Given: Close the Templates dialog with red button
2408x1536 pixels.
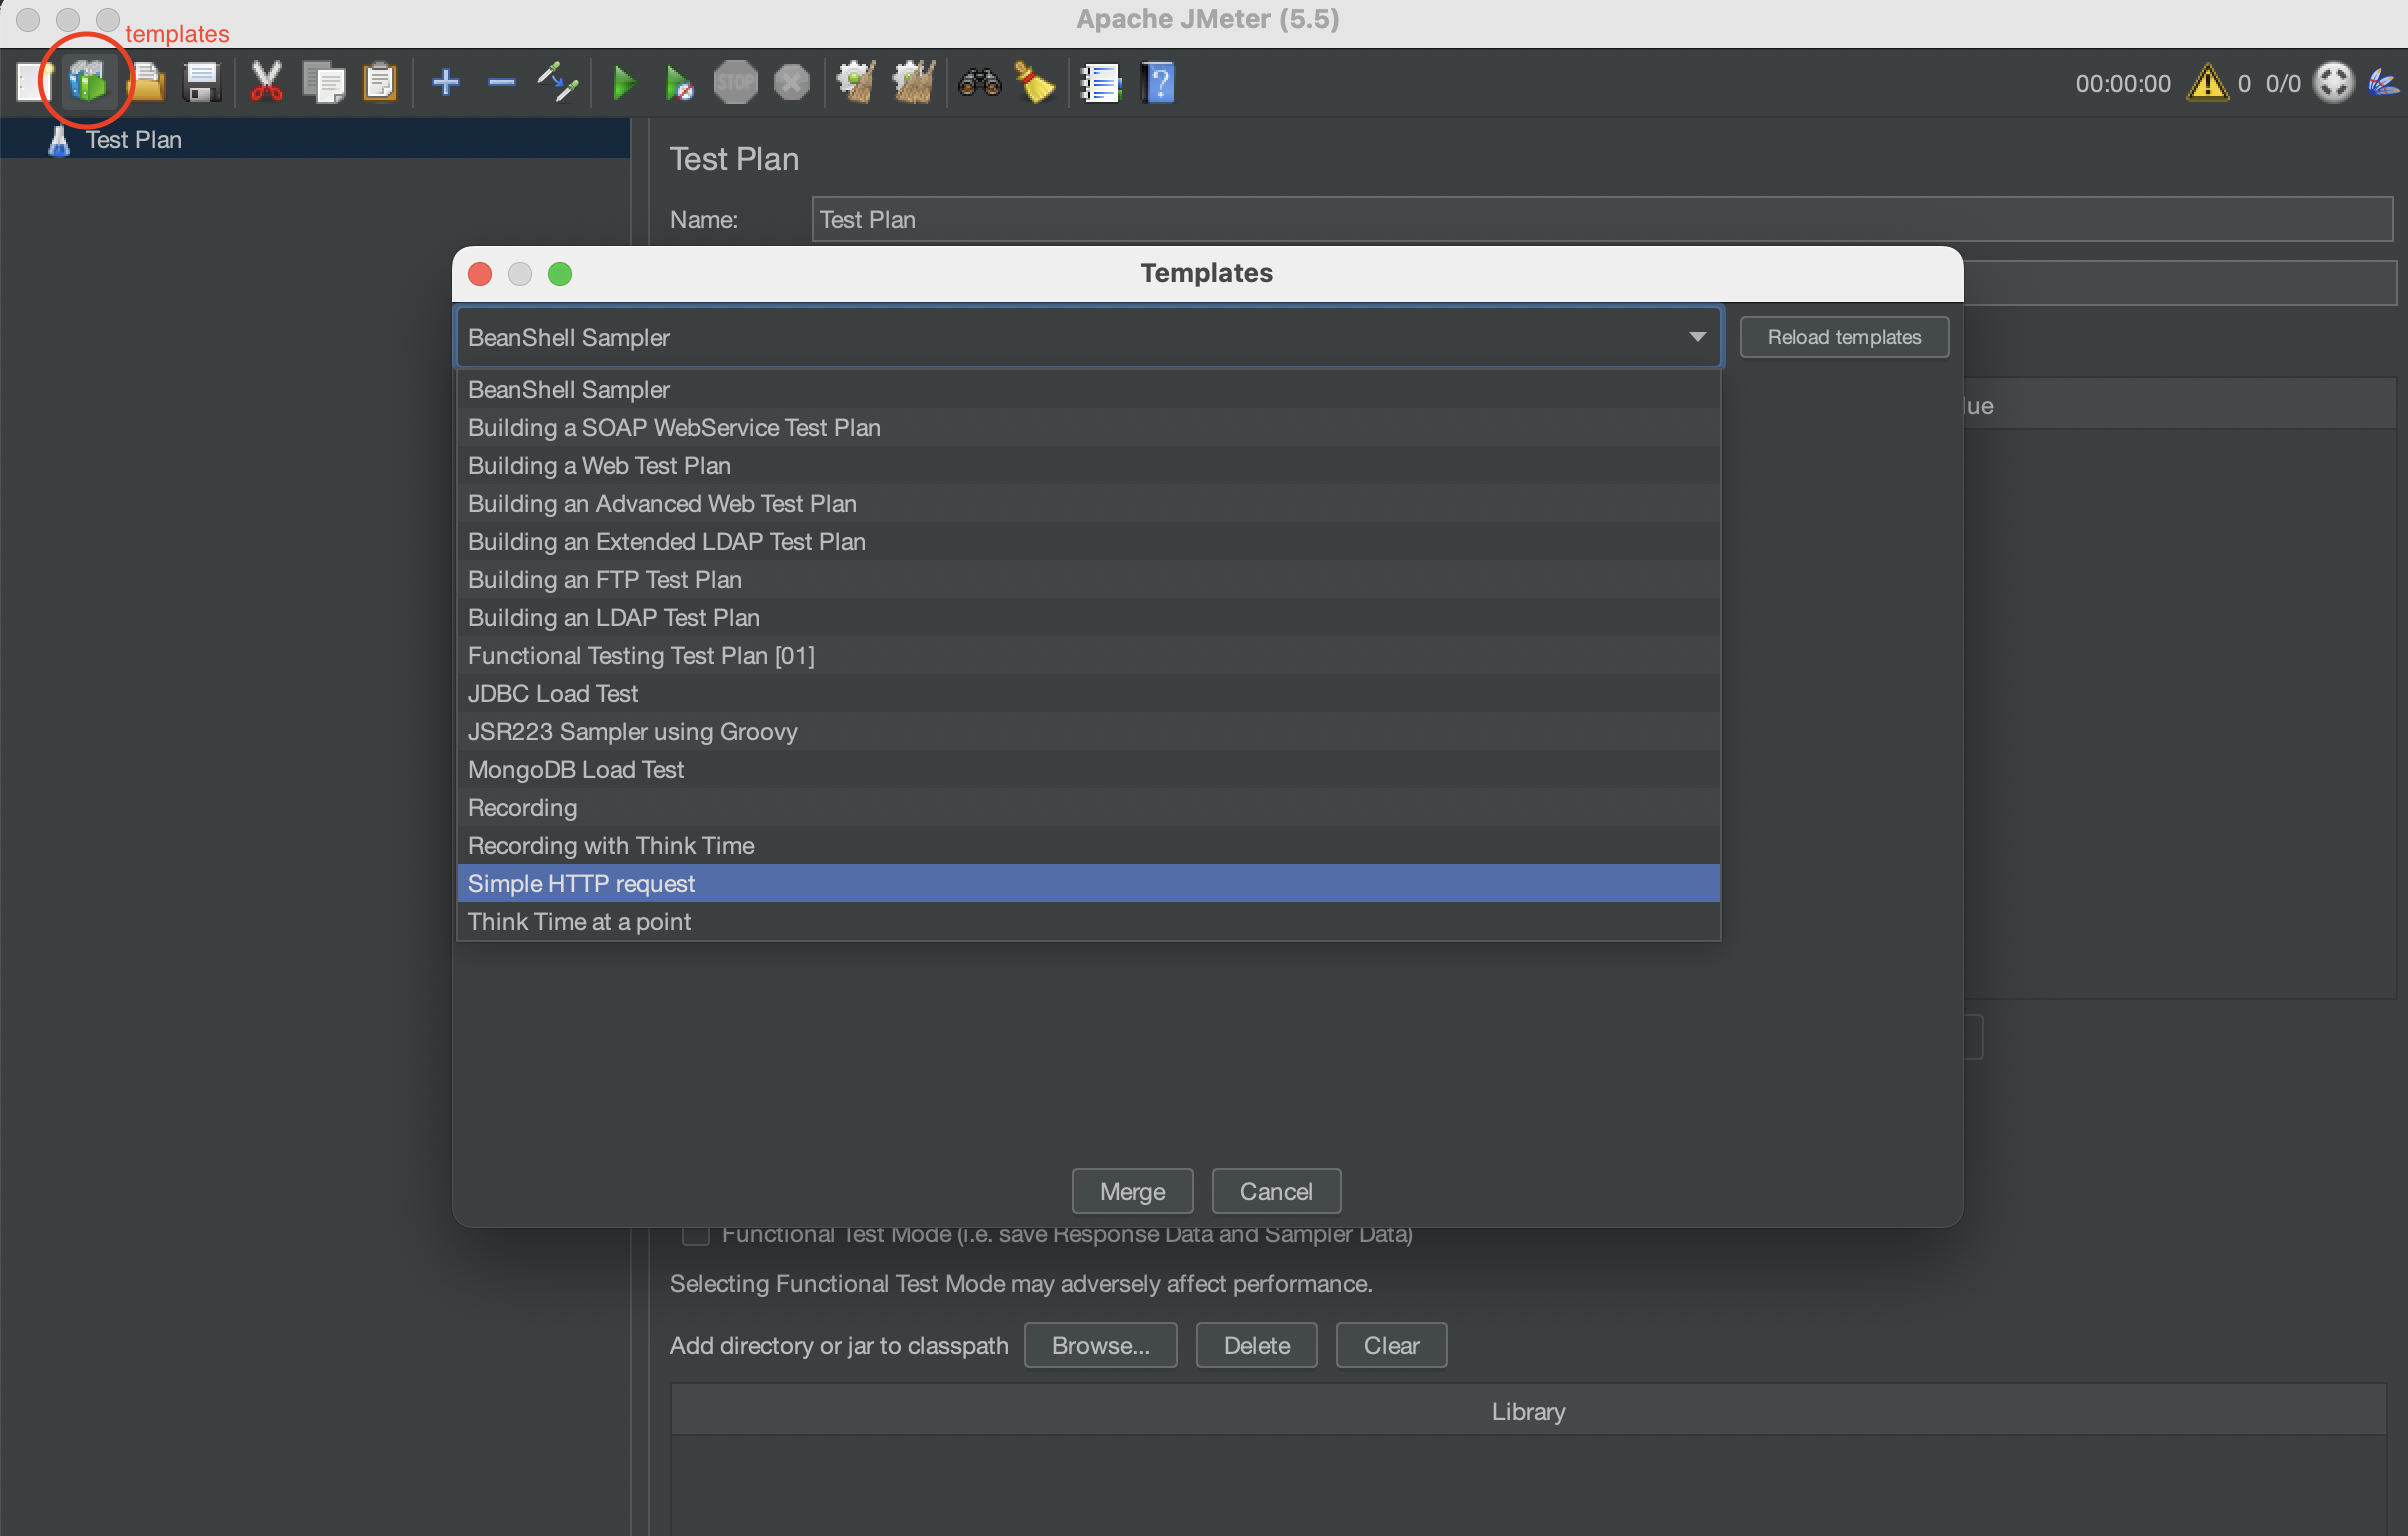Looking at the screenshot, I should coord(480,273).
